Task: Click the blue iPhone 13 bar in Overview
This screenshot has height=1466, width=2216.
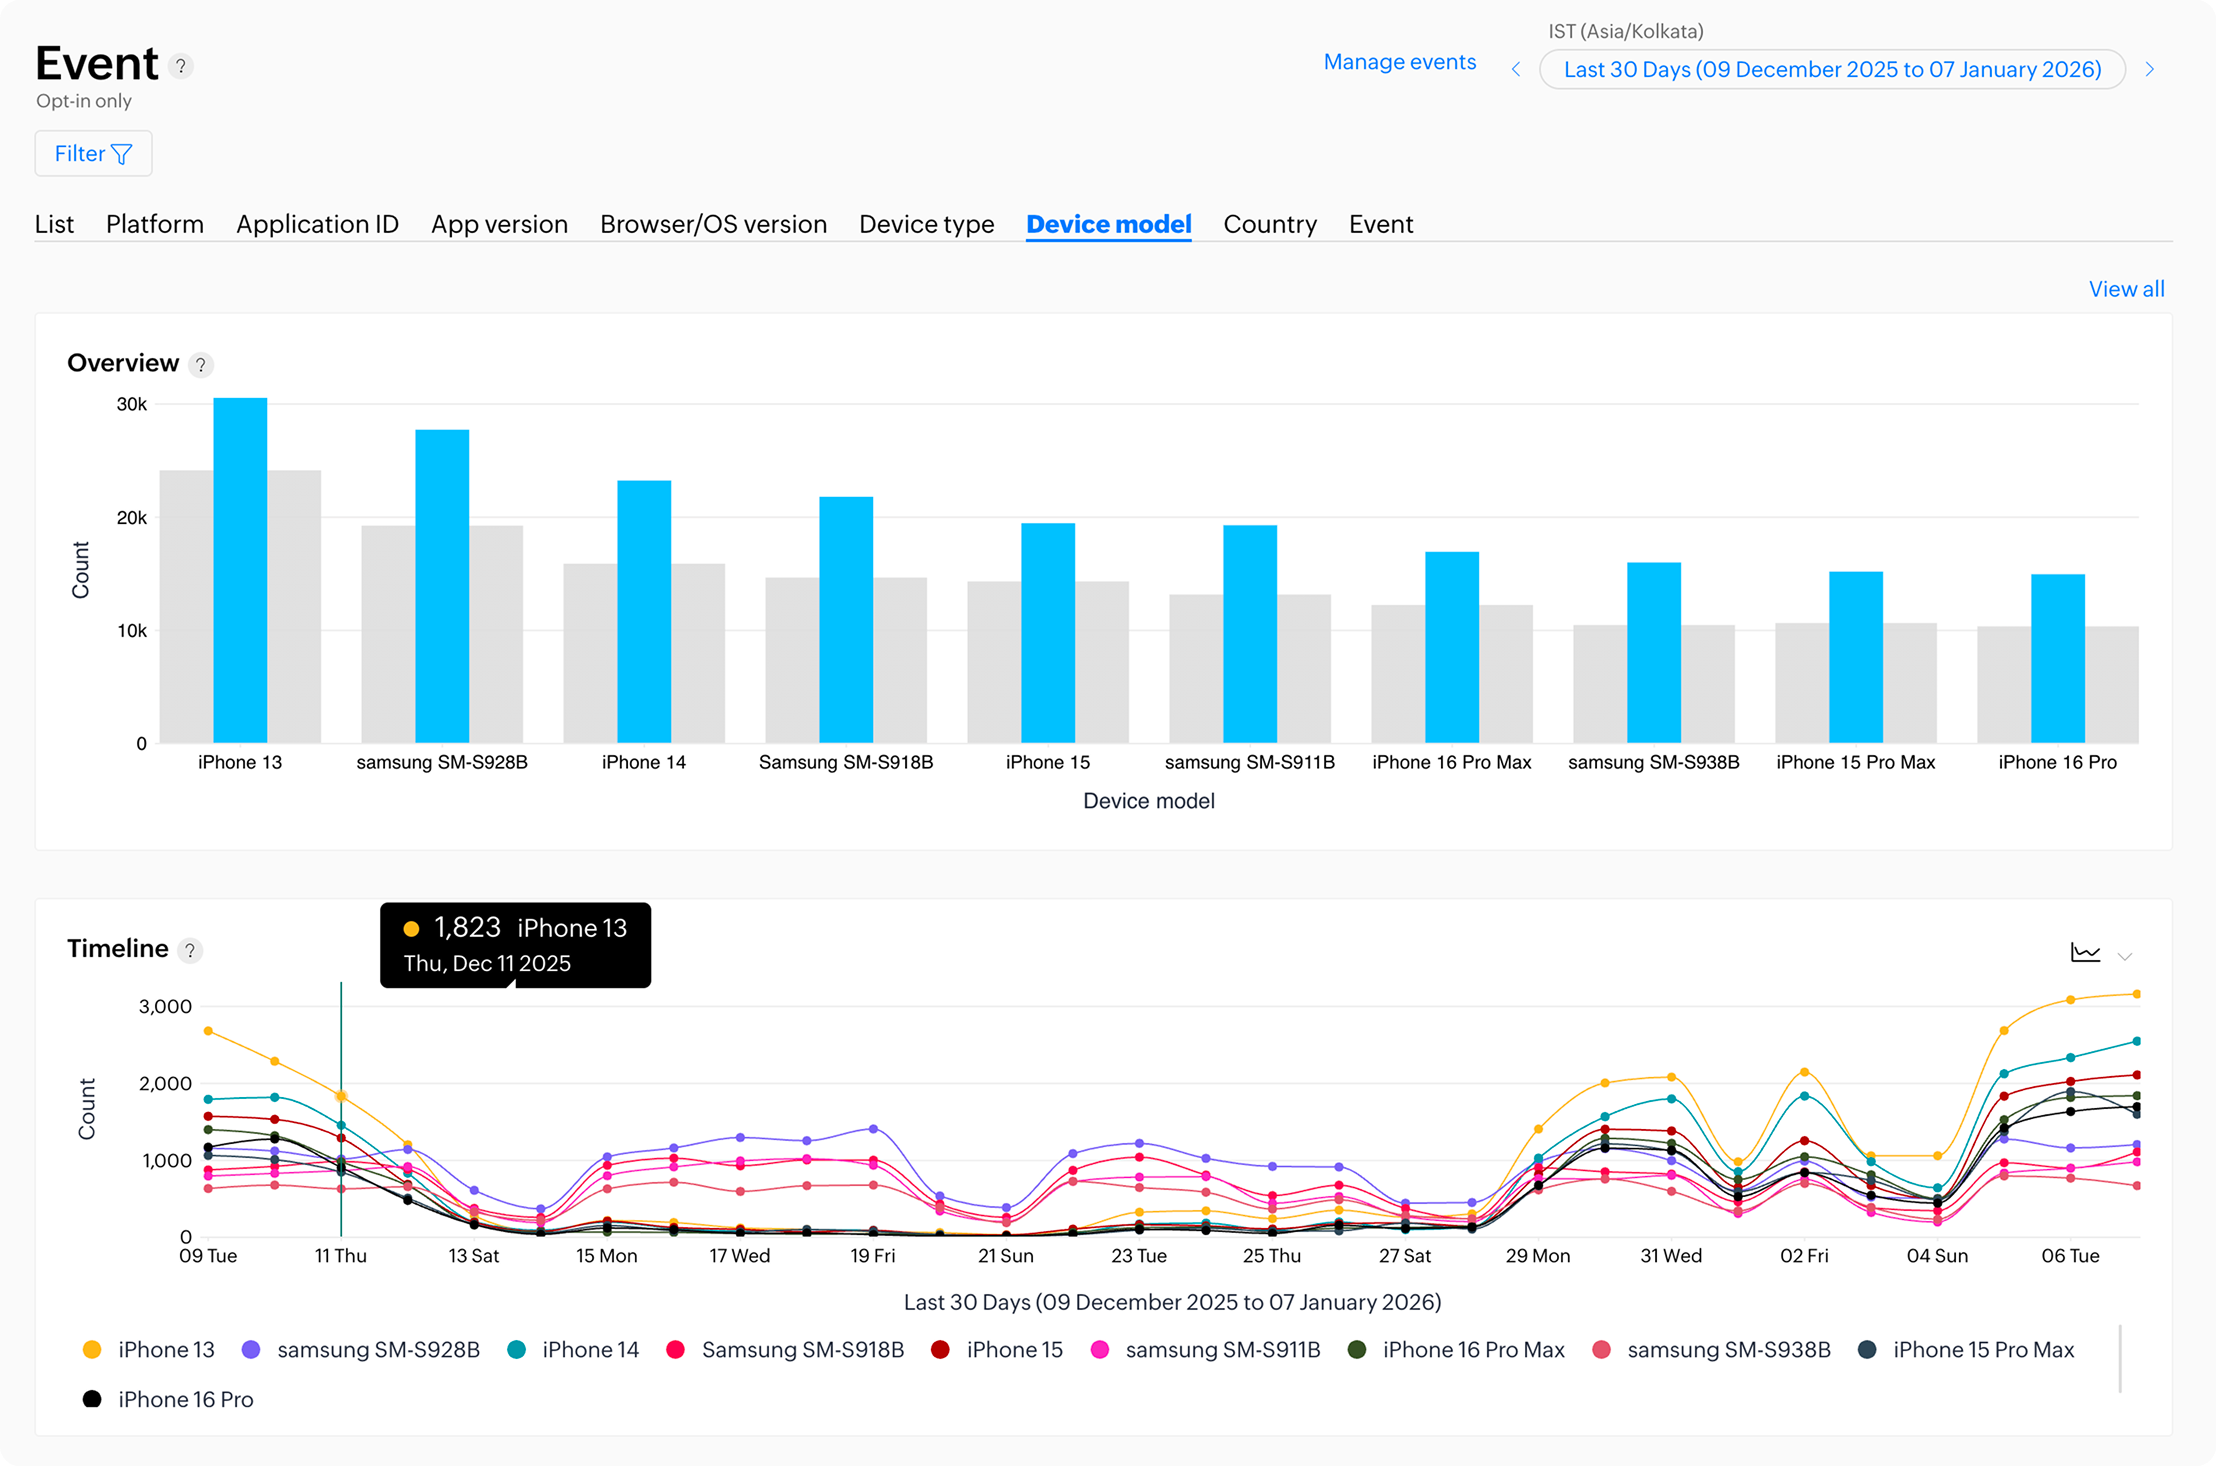Action: click(239, 570)
